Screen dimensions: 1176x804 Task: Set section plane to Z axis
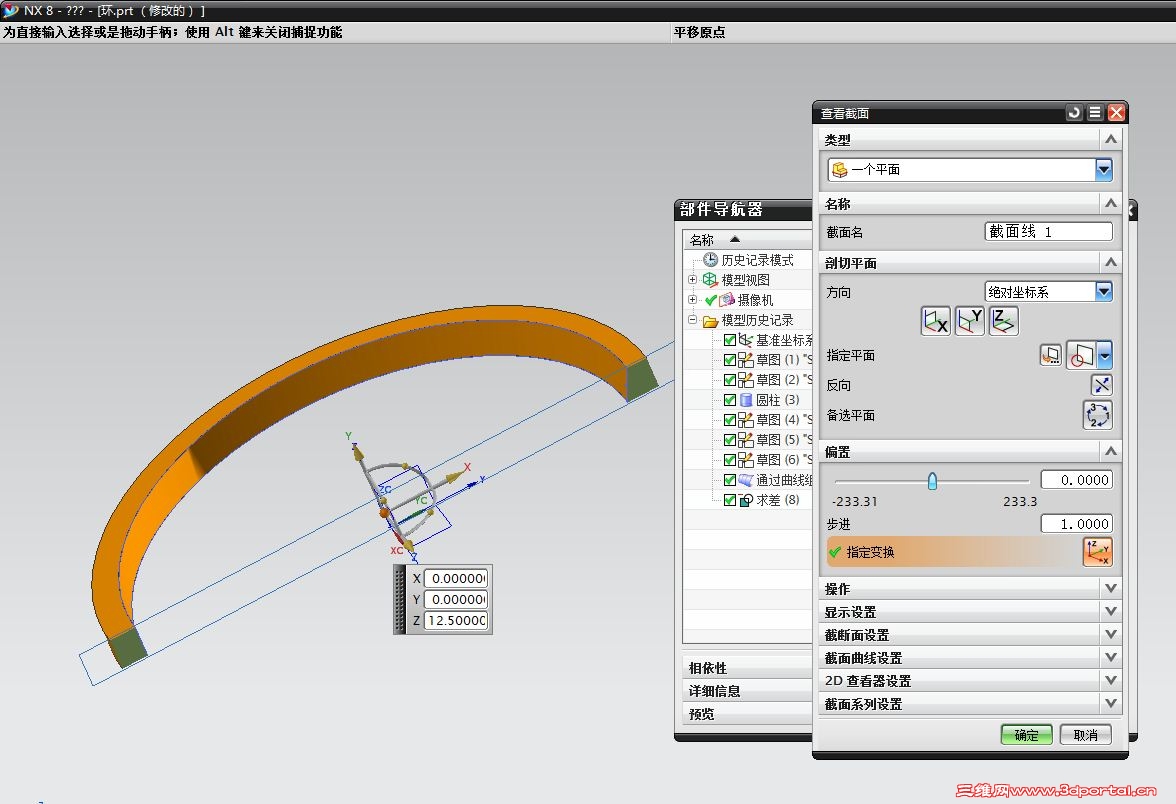tap(1003, 321)
